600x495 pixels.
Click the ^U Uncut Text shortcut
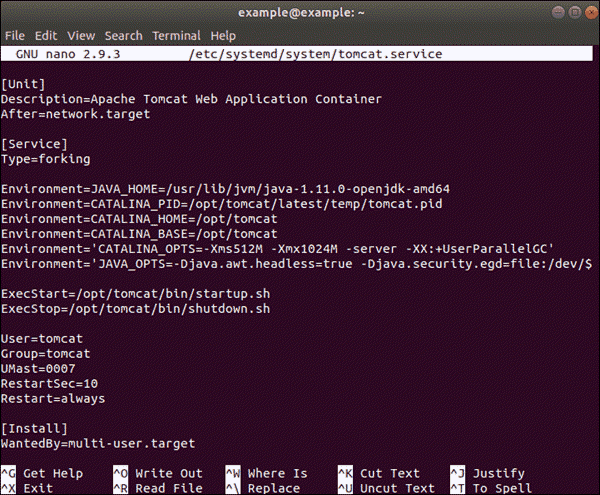[386, 488]
